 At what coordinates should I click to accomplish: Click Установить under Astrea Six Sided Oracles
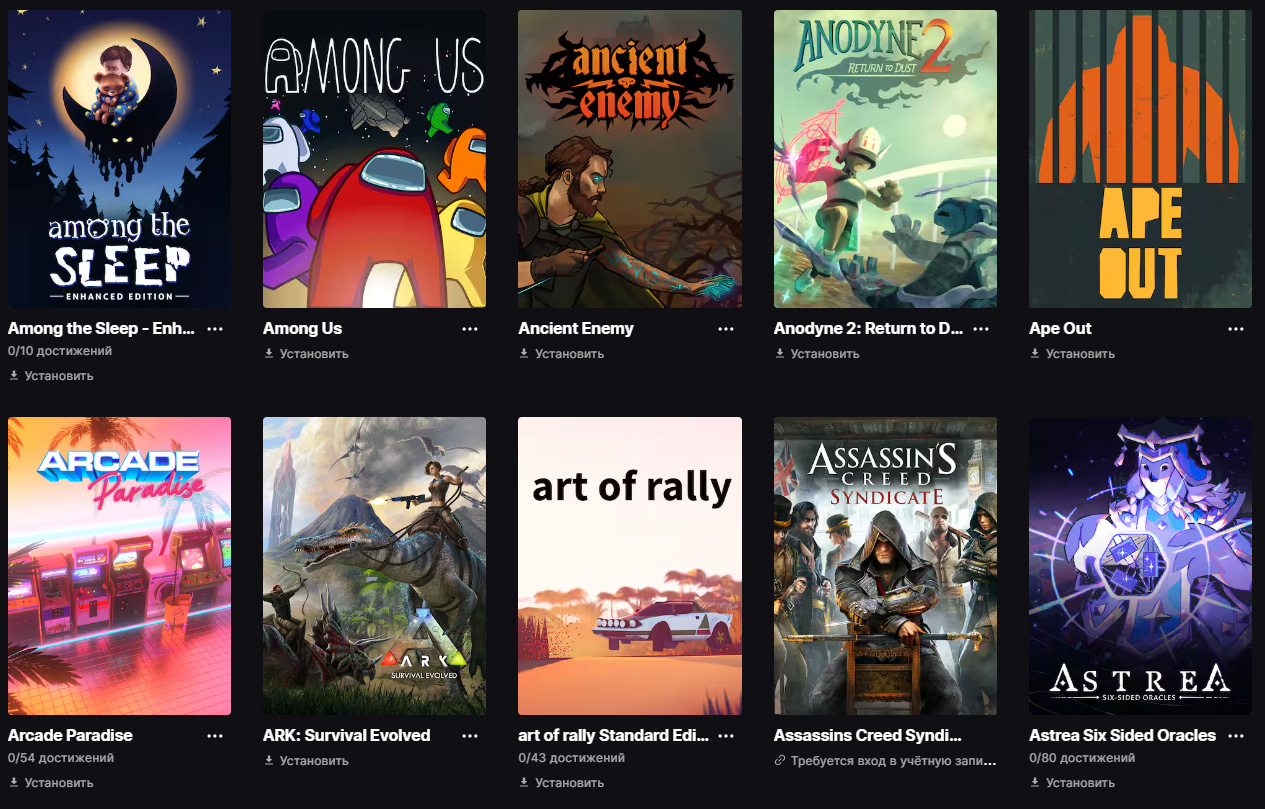click(x=1072, y=783)
